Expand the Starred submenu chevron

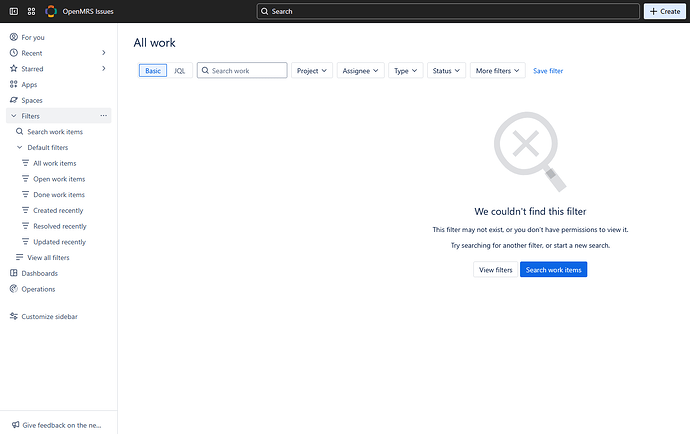point(104,69)
